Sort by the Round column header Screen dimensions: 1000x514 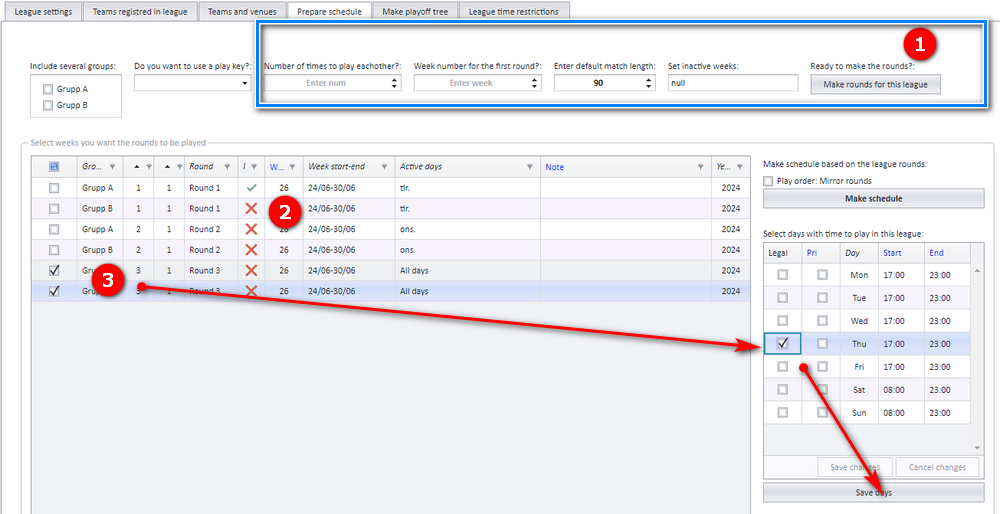tap(201, 166)
